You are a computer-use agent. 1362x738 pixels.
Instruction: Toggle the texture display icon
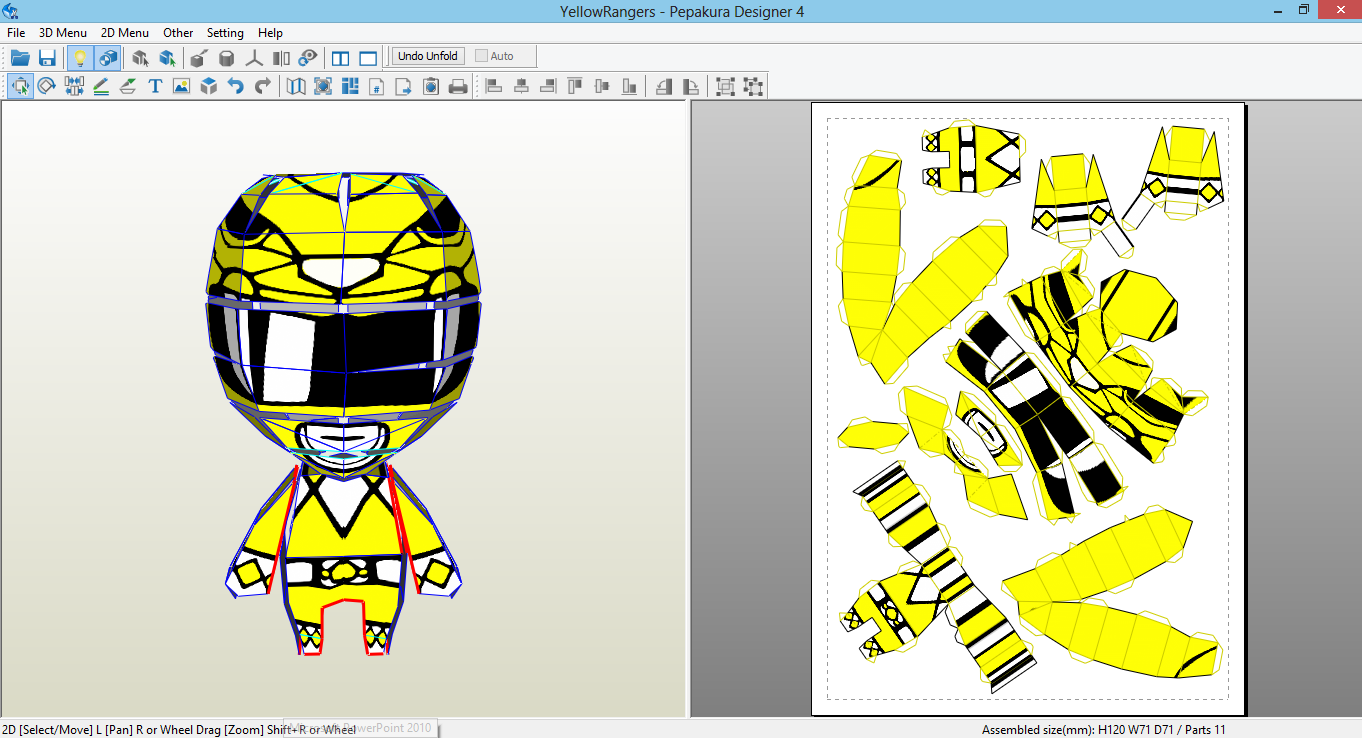coord(107,57)
